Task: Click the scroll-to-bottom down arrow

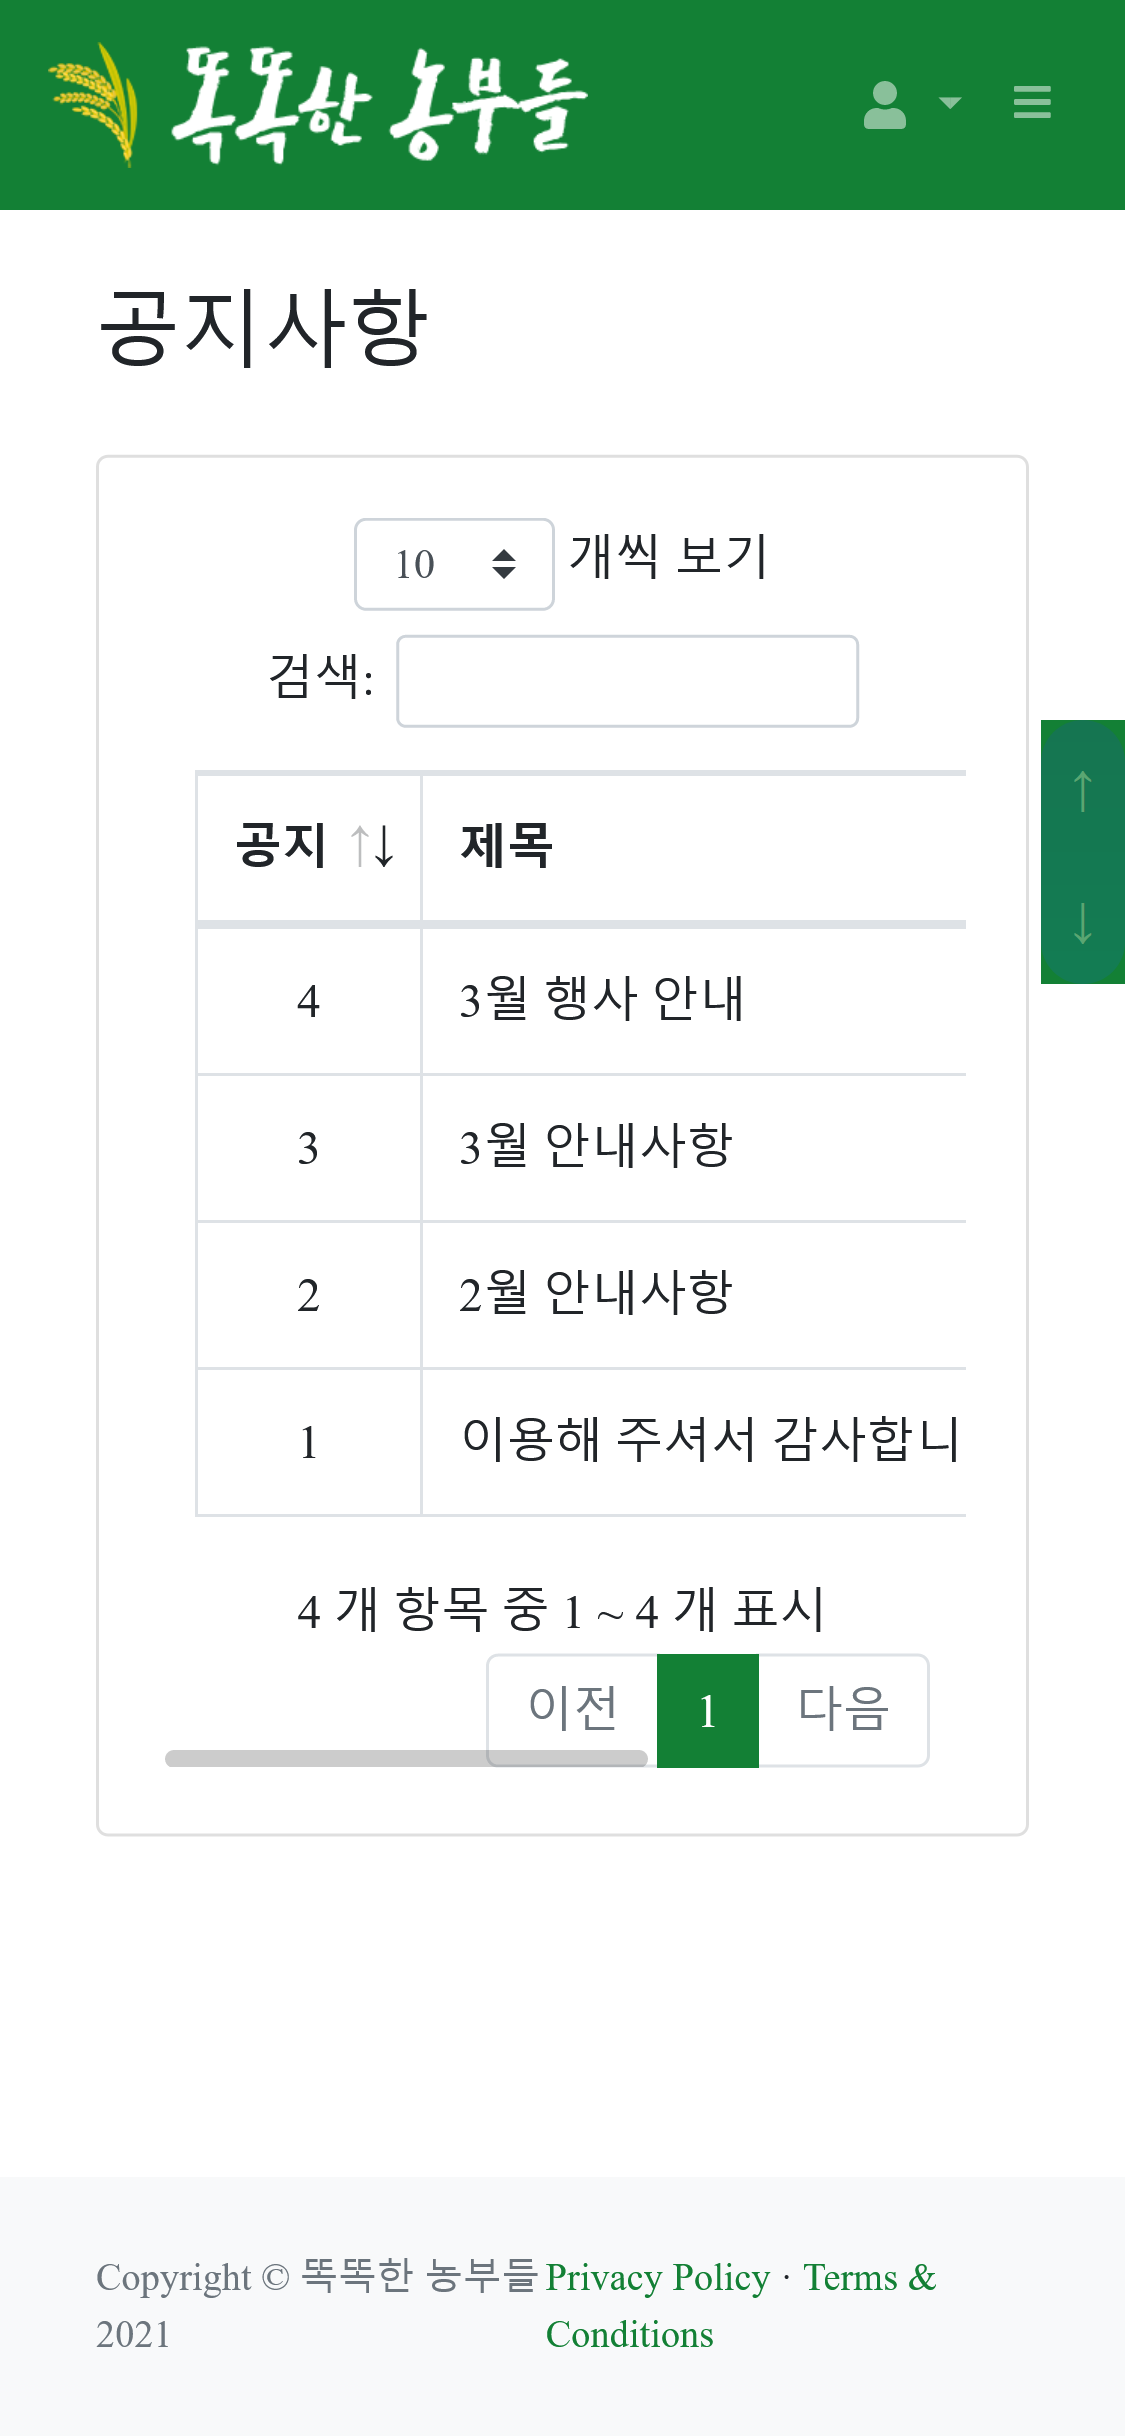Action: pyautogui.click(x=1082, y=922)
